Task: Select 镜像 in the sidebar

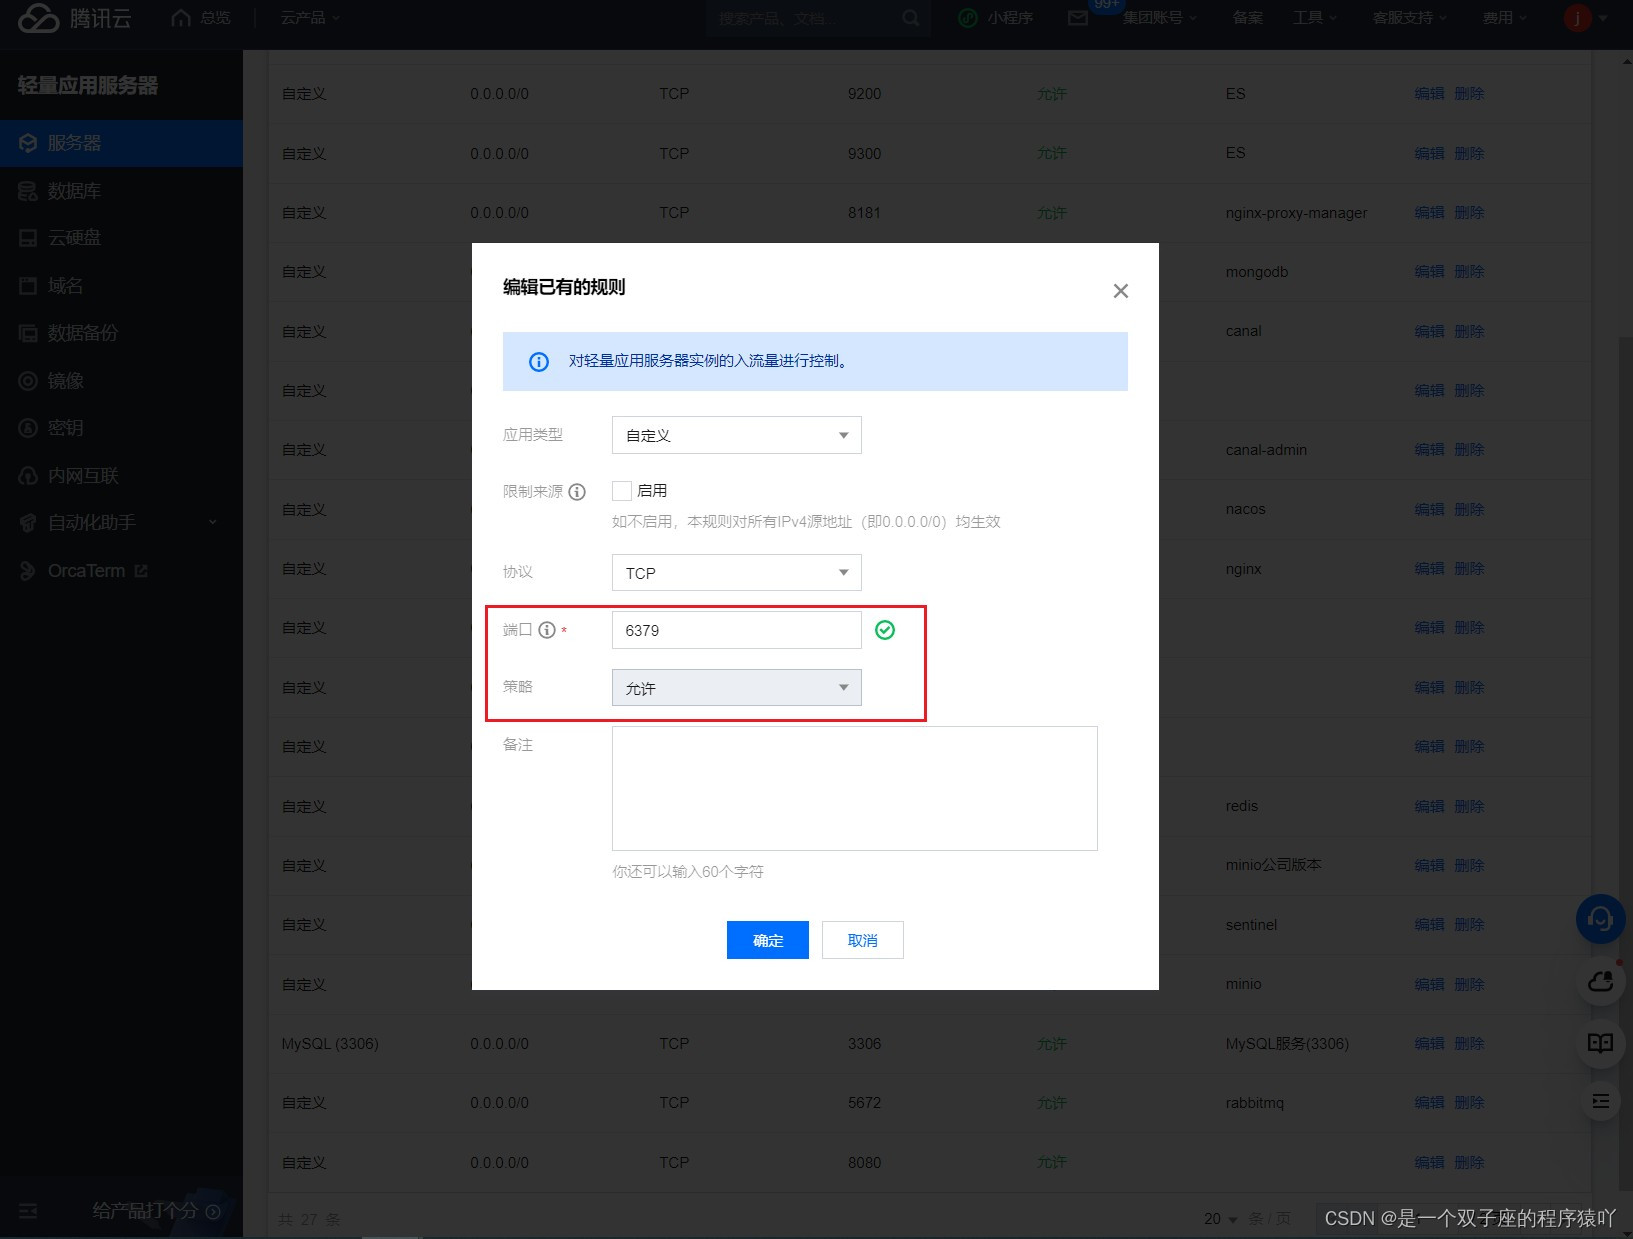Action: click(121, 381)
